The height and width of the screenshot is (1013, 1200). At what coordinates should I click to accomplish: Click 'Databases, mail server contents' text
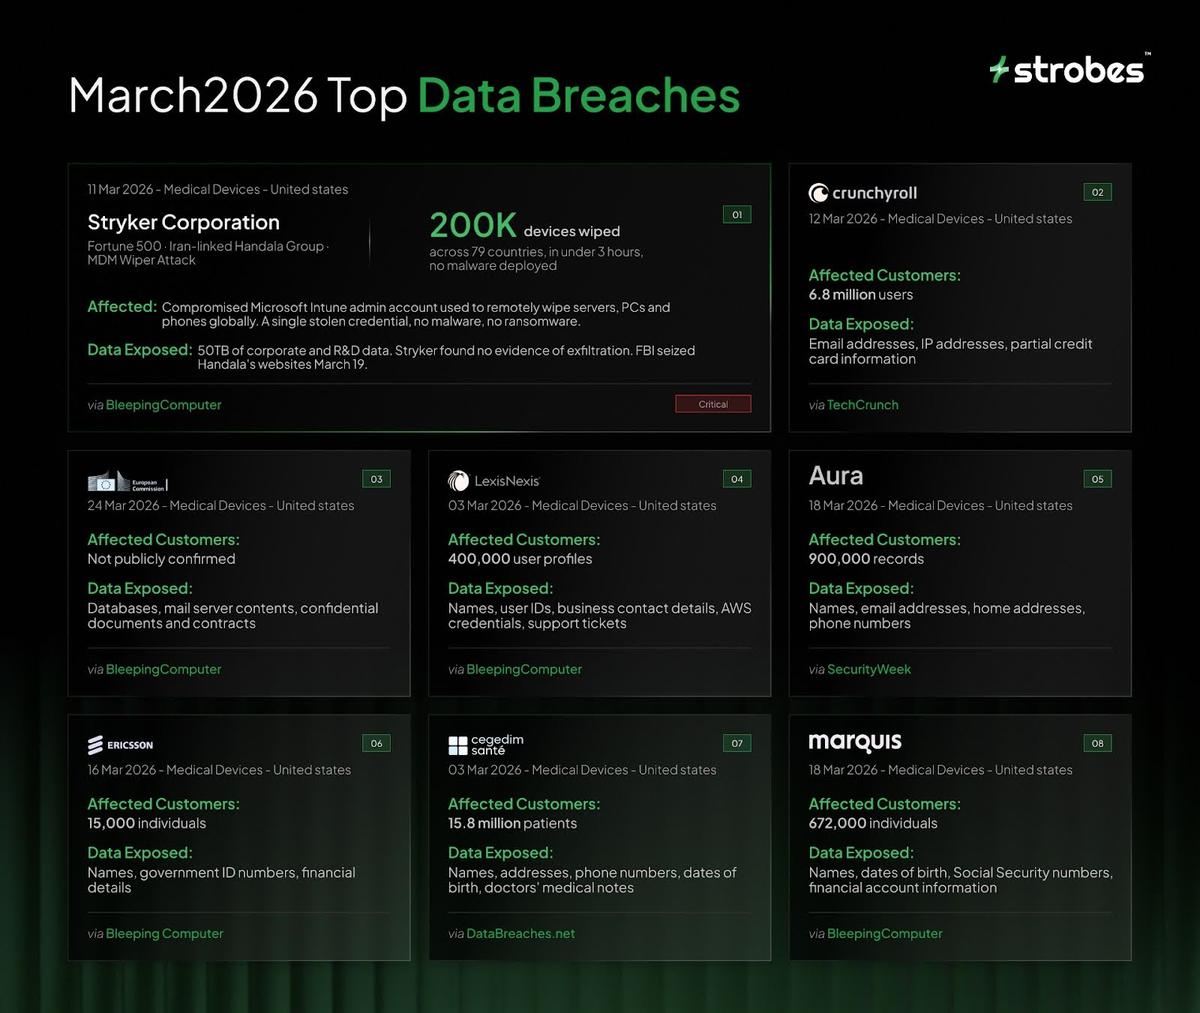click(x=191, y=608)
